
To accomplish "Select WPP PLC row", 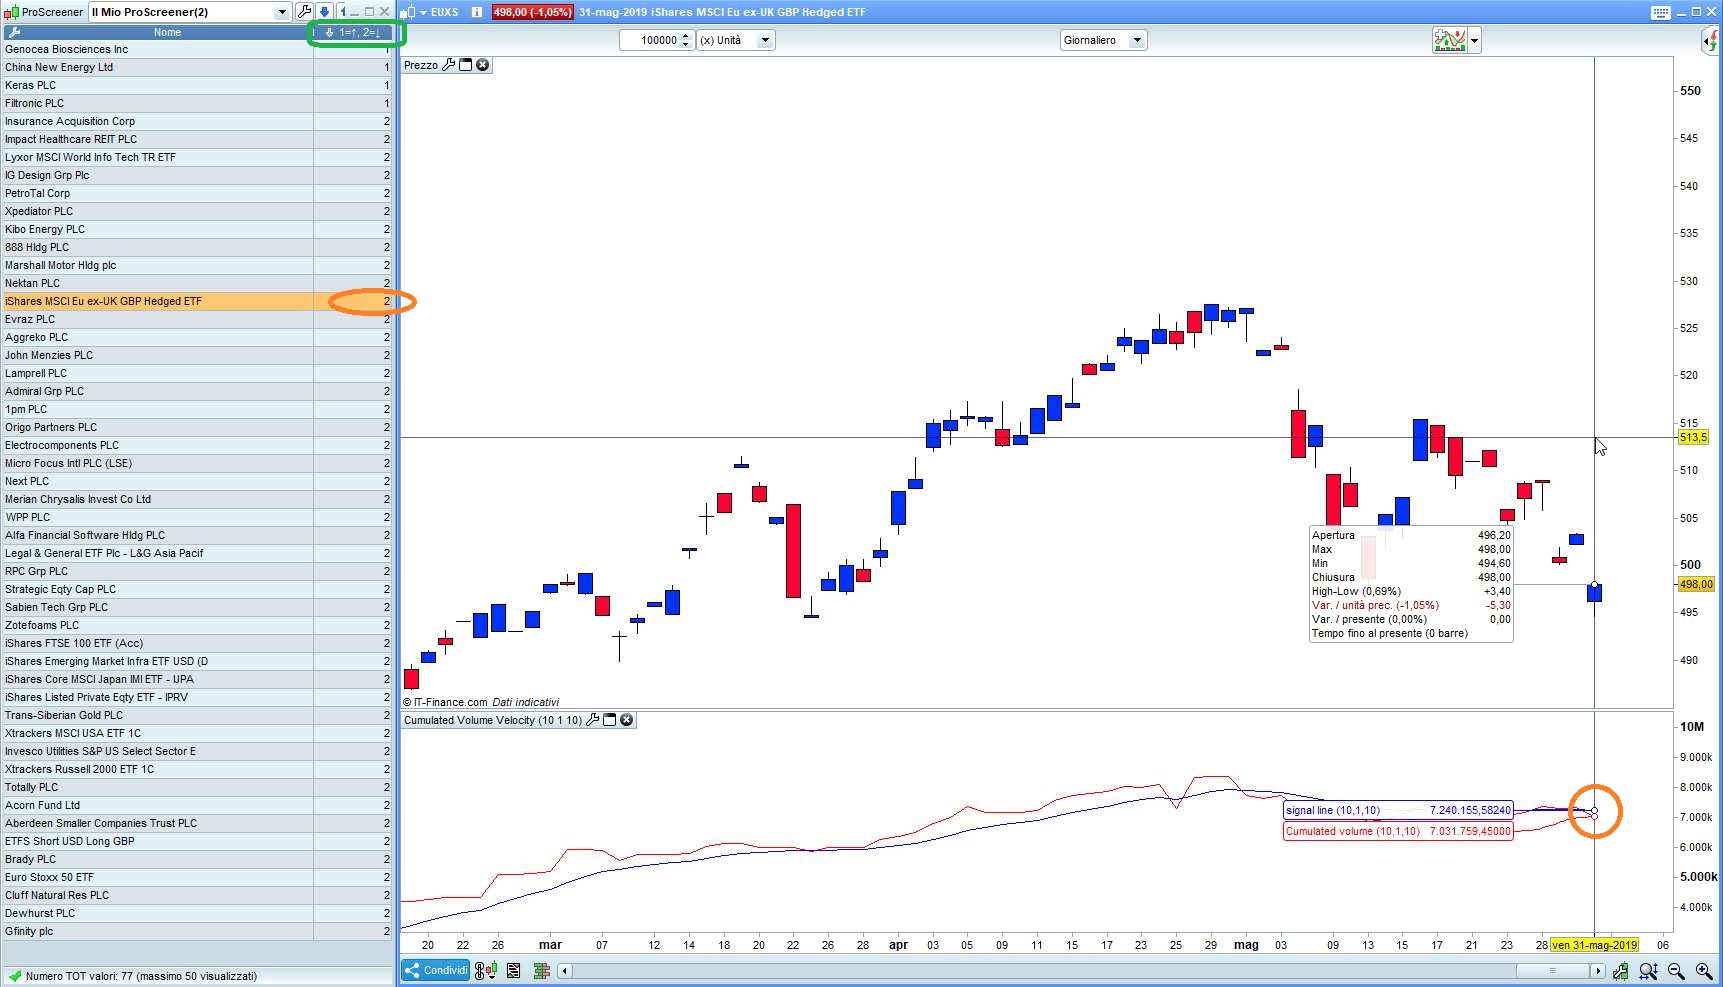I will click(197, 517).
